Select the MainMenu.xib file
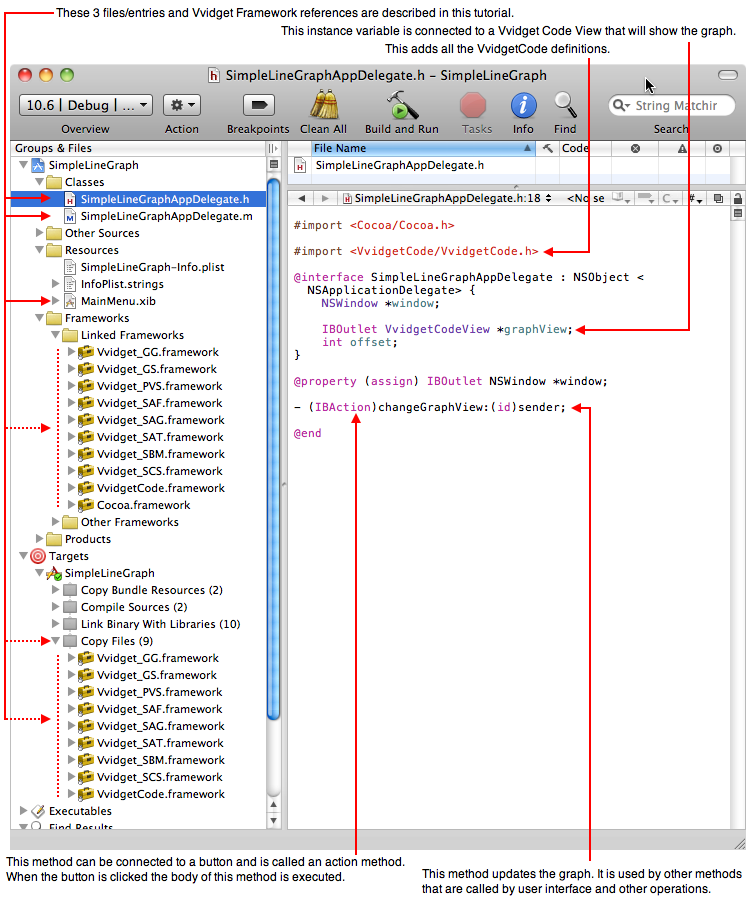The width and height of the screenshot is (750, 900). point(118,301)
